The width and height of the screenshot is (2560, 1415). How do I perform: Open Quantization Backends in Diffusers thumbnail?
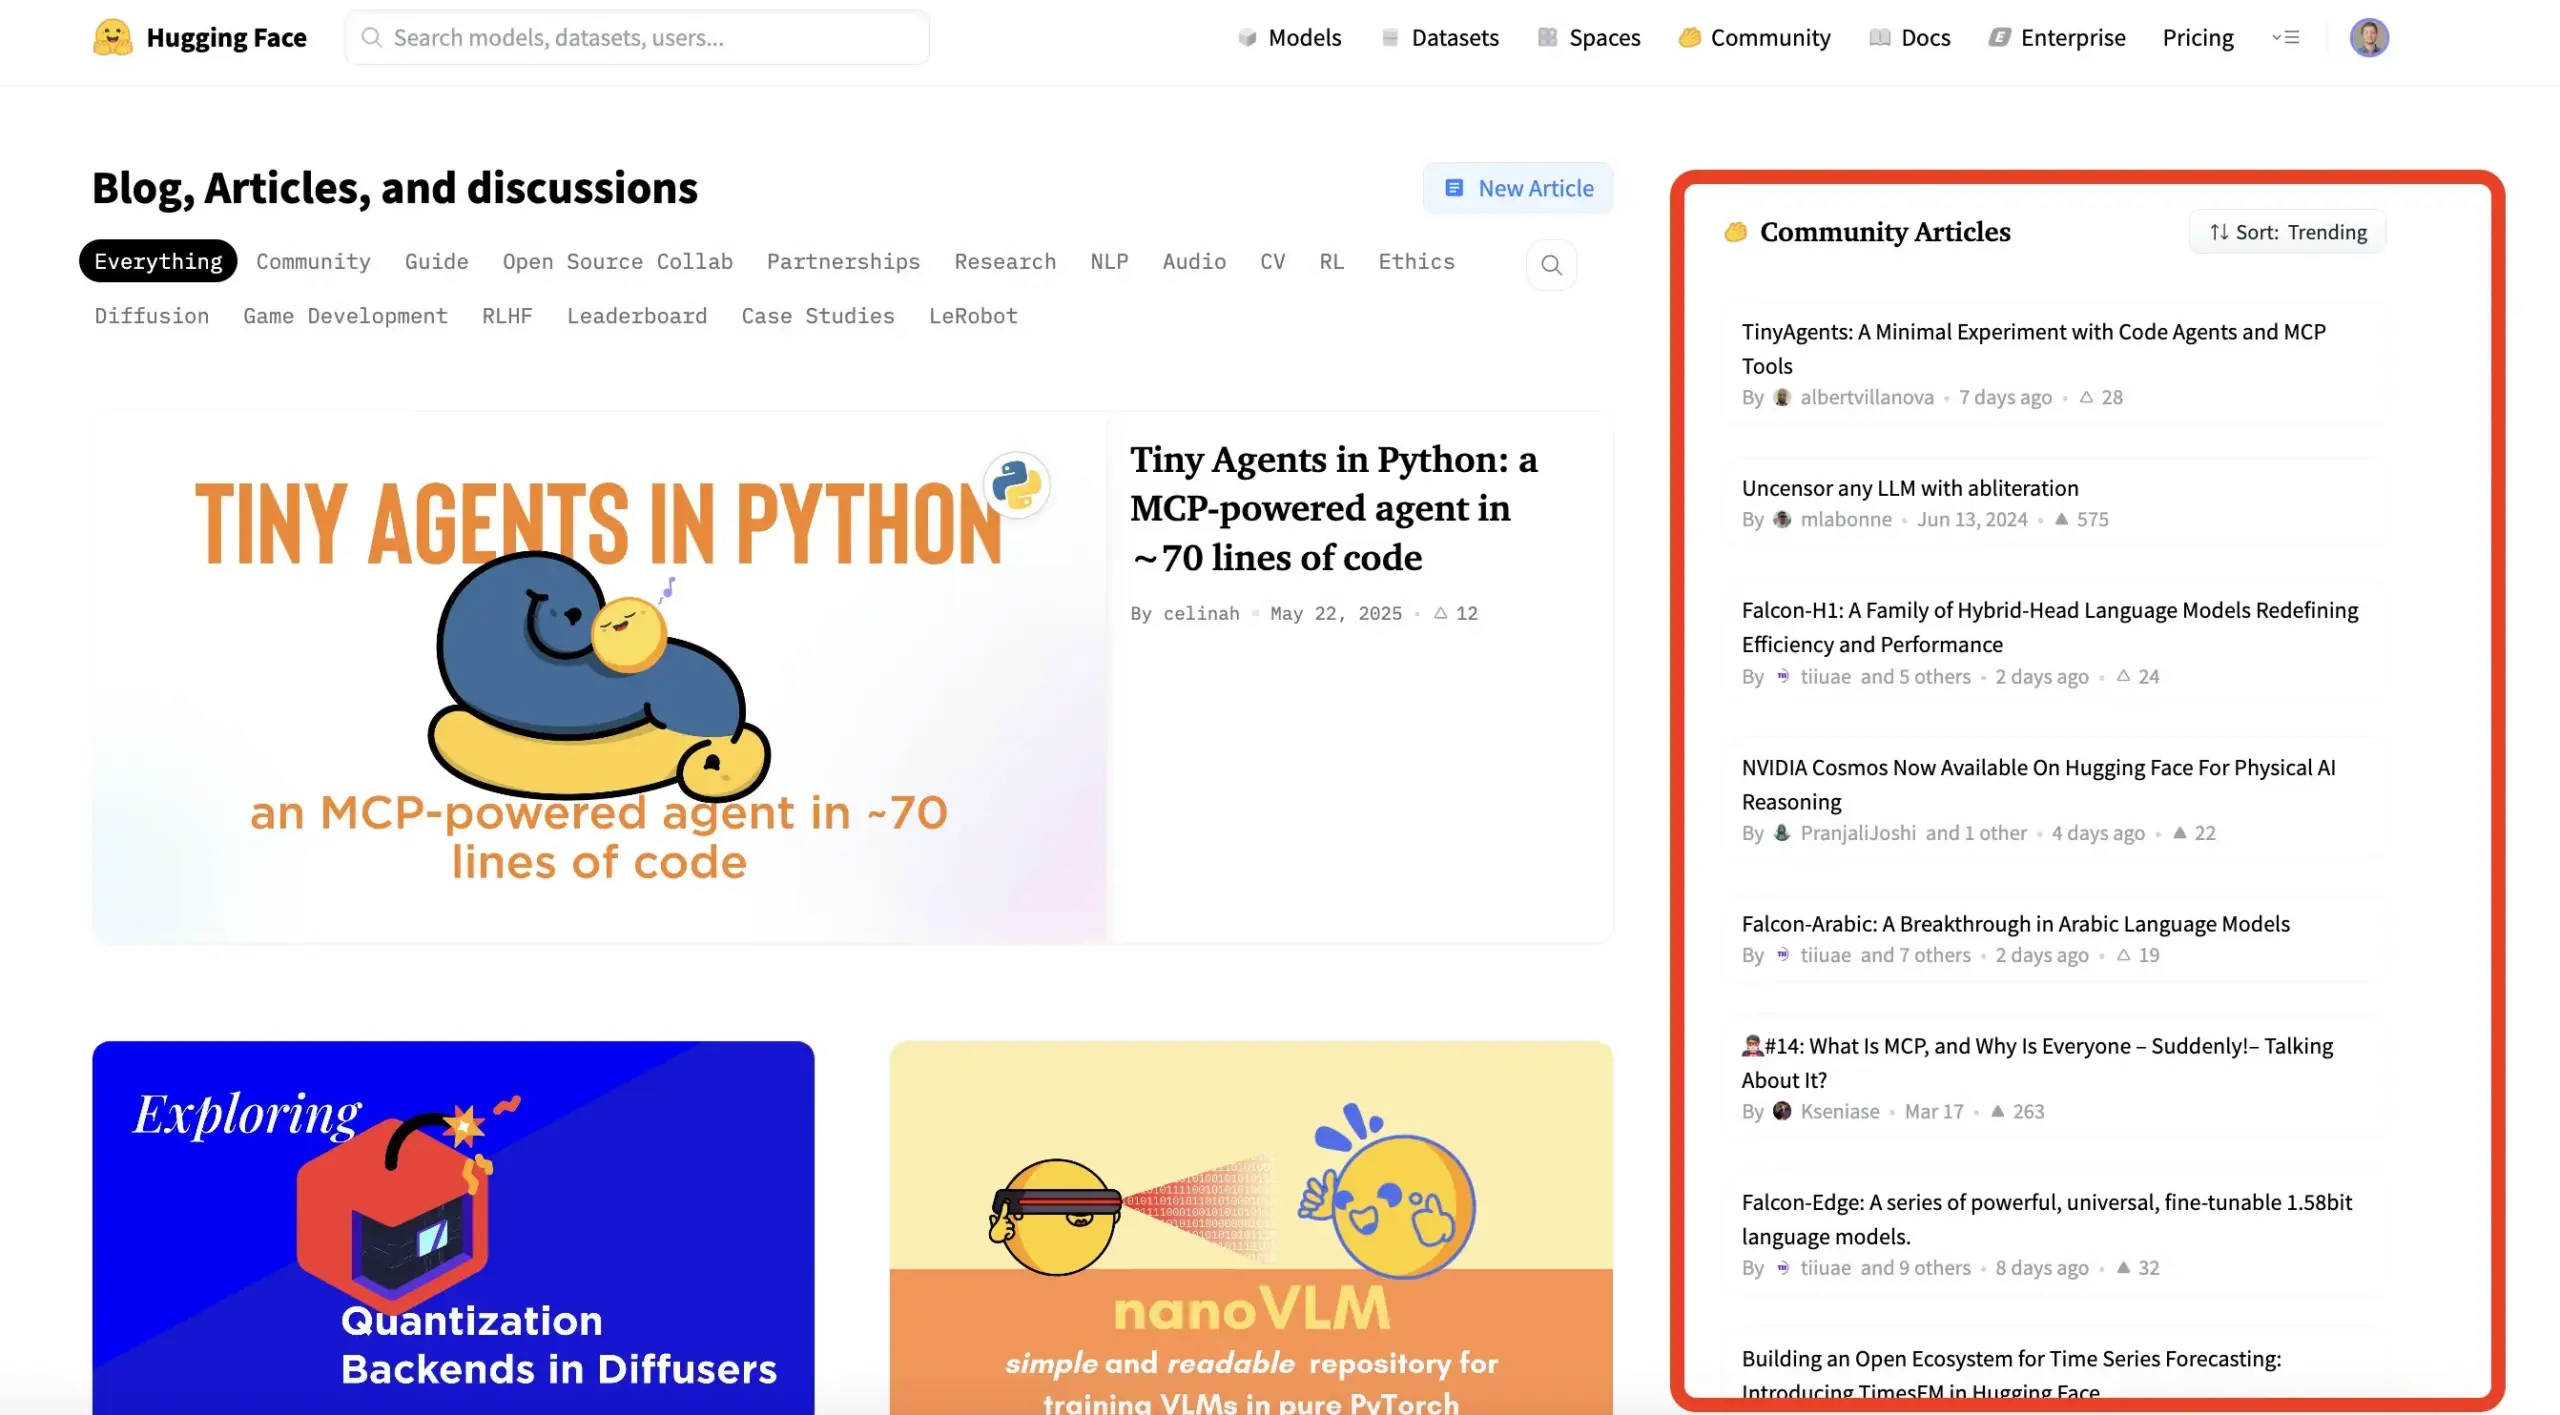coord(453,1228)
